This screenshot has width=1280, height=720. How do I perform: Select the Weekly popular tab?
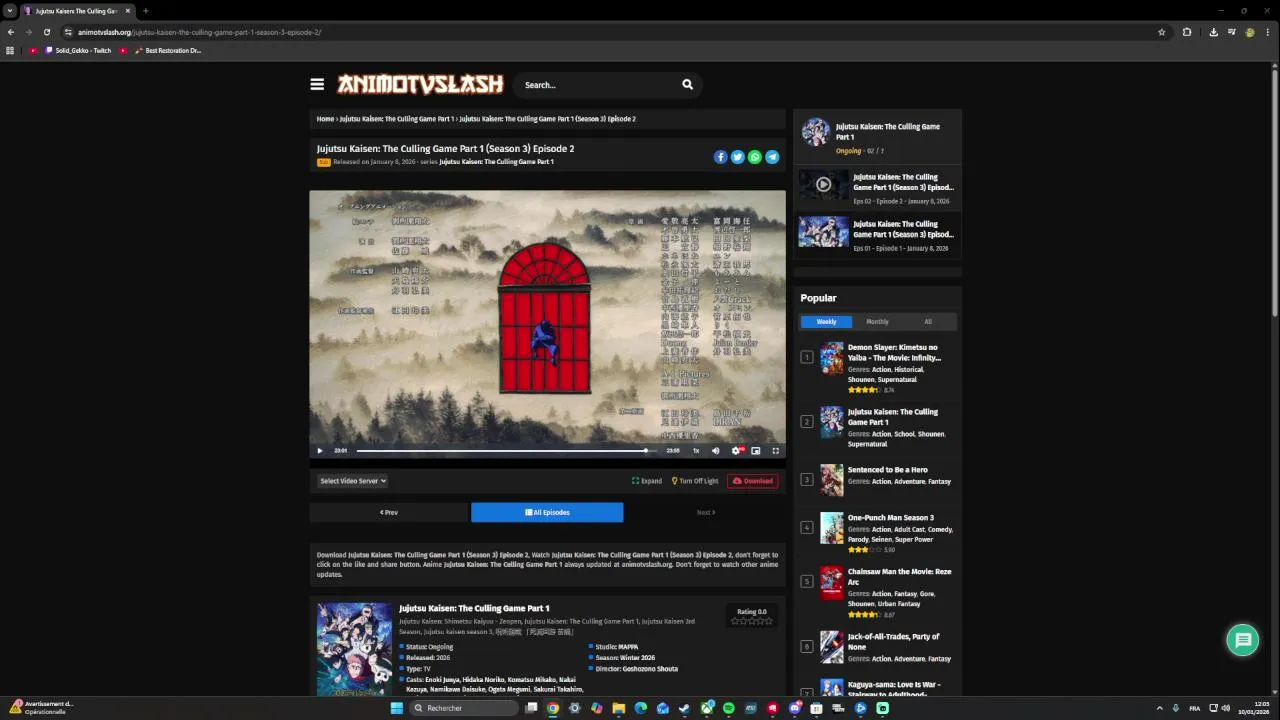pos(826,322)
